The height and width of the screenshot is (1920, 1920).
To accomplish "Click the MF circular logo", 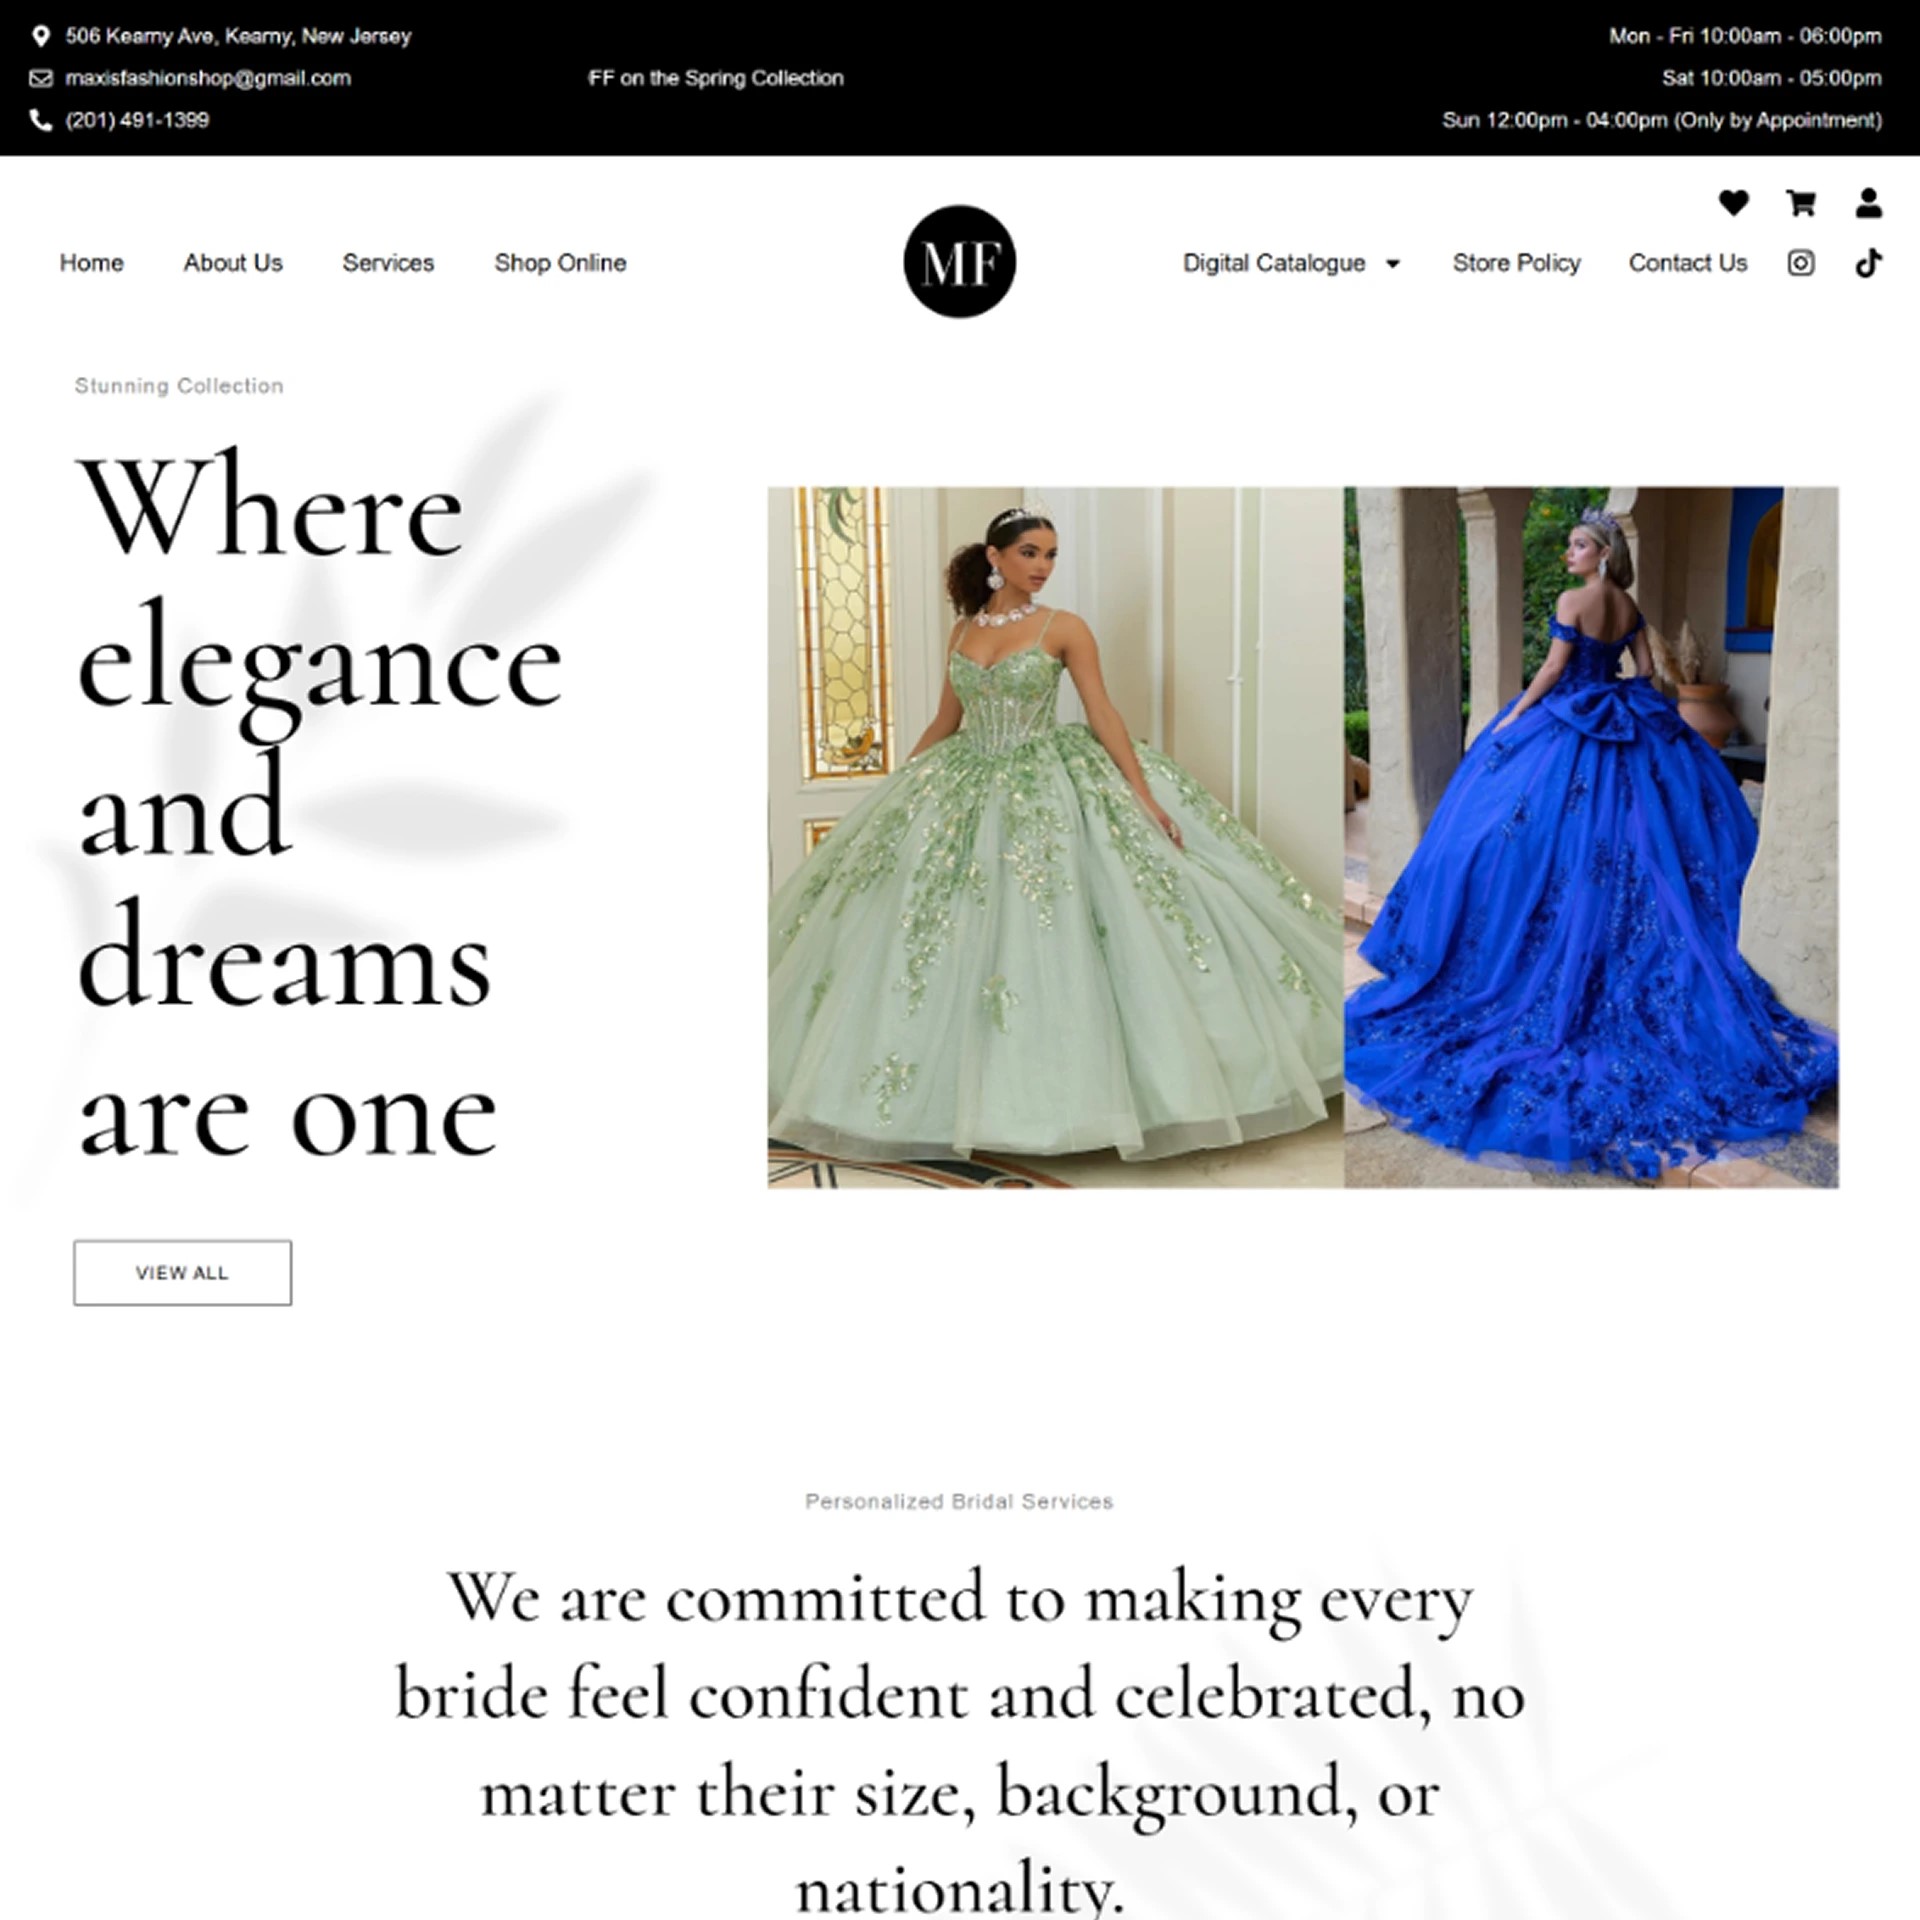I will [959, 262].
